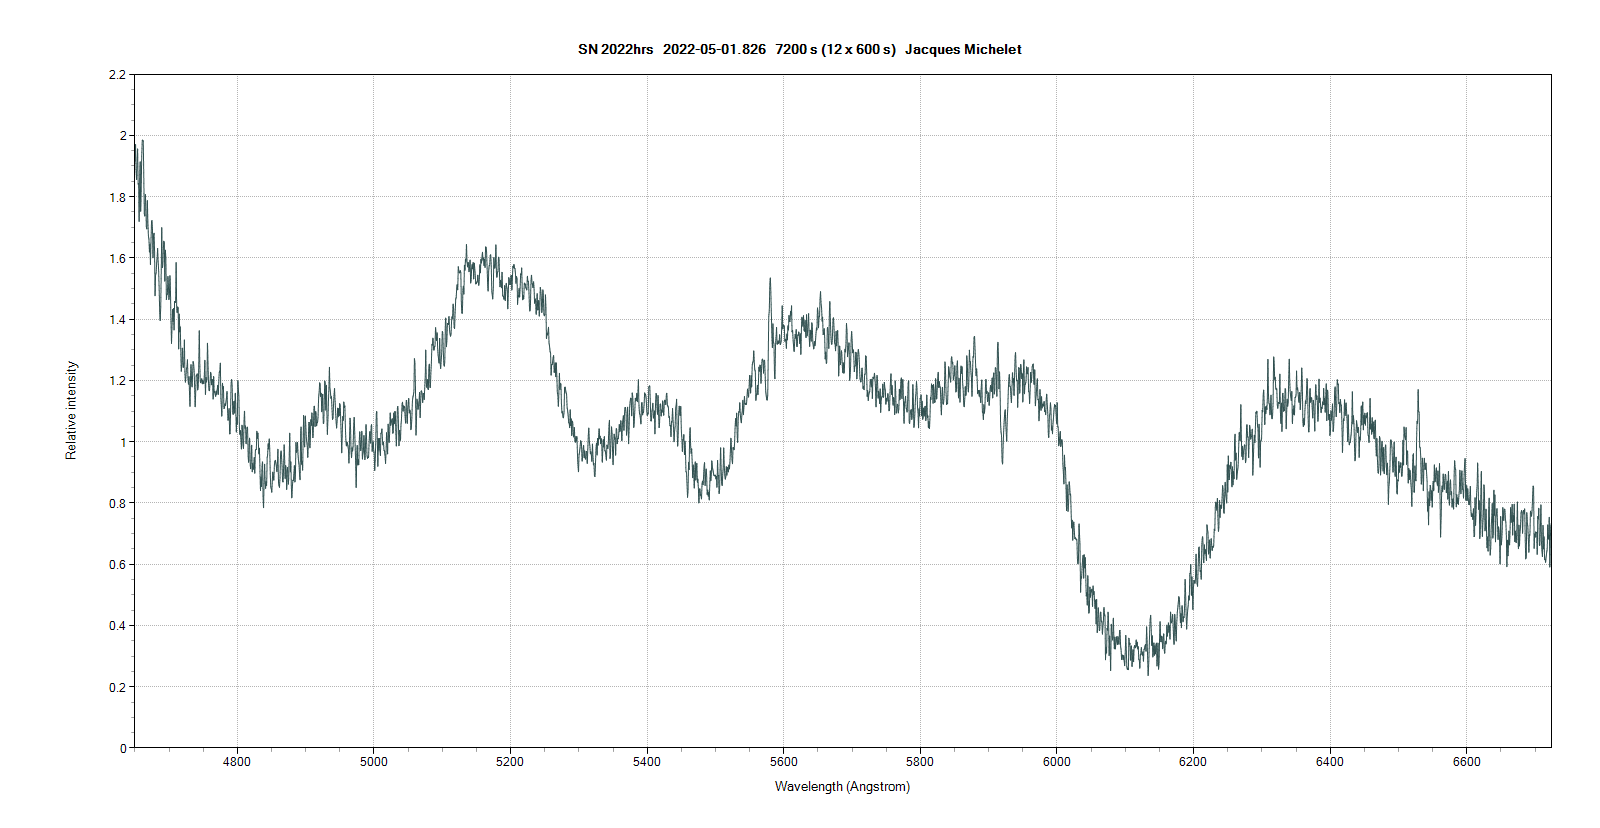The width and height of the screenshot is (1600, 828).
Task: Click the 0 tick label on y-axis
Action: tap(123, 748)
